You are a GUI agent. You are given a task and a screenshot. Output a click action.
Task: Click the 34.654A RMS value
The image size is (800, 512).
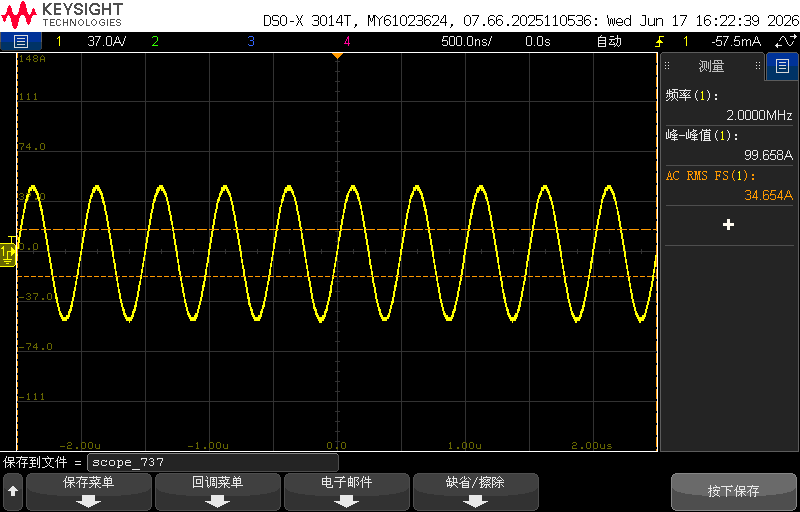click(768, 195)
